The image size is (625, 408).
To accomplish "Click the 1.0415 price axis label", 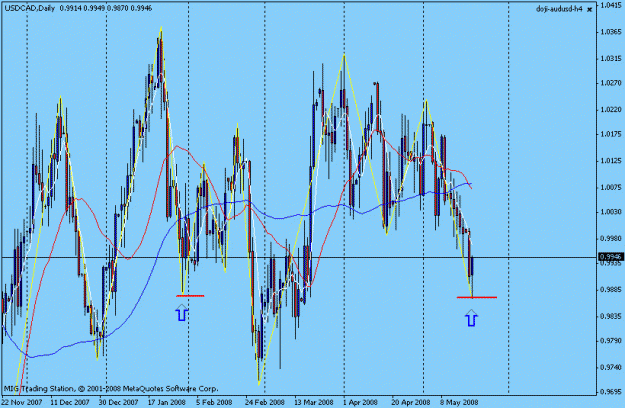I will (611, 5).
